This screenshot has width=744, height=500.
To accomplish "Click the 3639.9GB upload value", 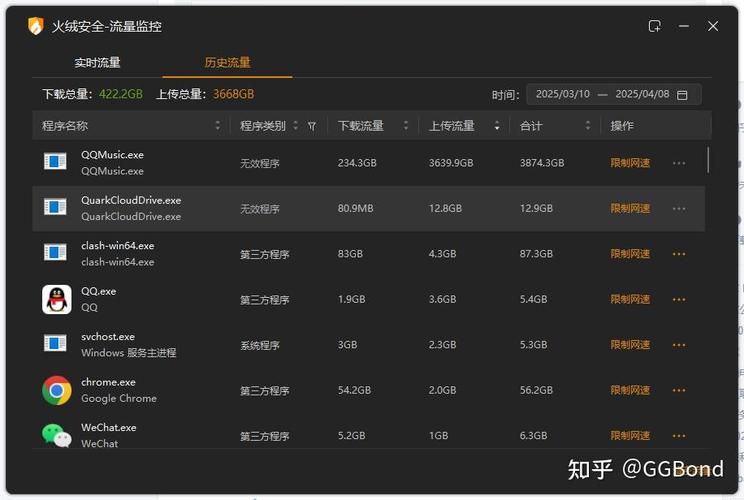I will click(451, 163).
